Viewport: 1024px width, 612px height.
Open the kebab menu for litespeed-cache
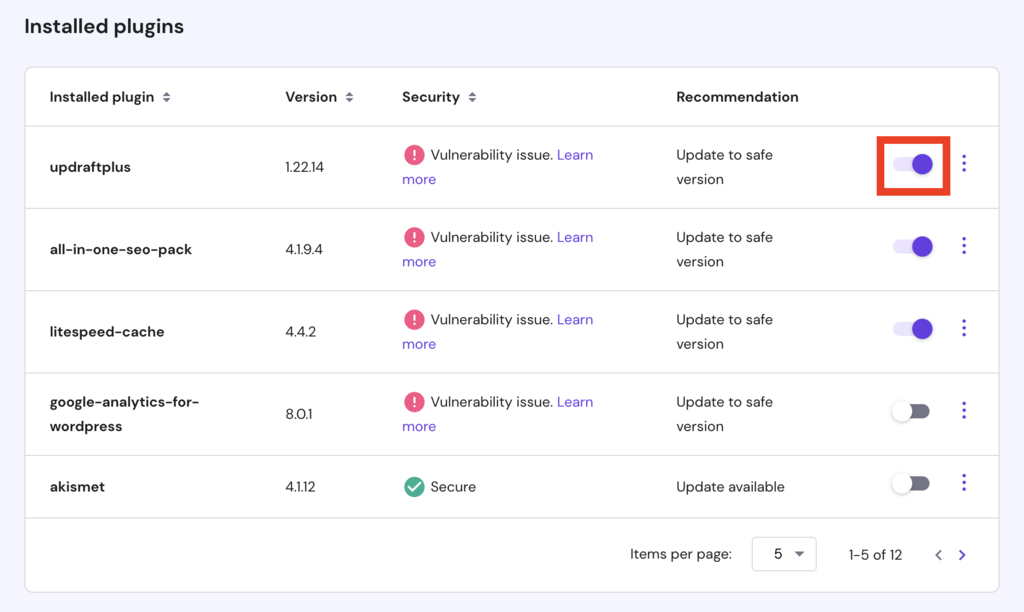click(x=964, y=328)
